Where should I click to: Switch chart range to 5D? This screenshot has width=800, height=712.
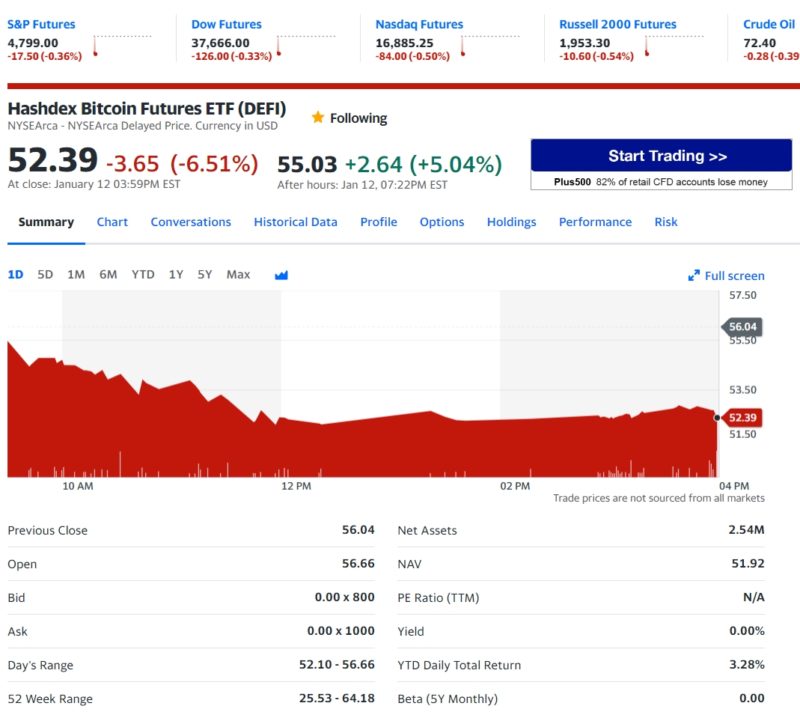tap(45, 274)
